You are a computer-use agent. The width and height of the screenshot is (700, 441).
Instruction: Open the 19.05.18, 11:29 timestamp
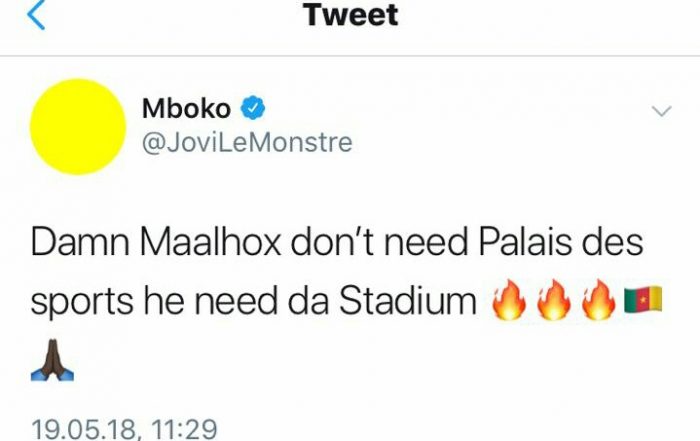(x=125, y=430)
